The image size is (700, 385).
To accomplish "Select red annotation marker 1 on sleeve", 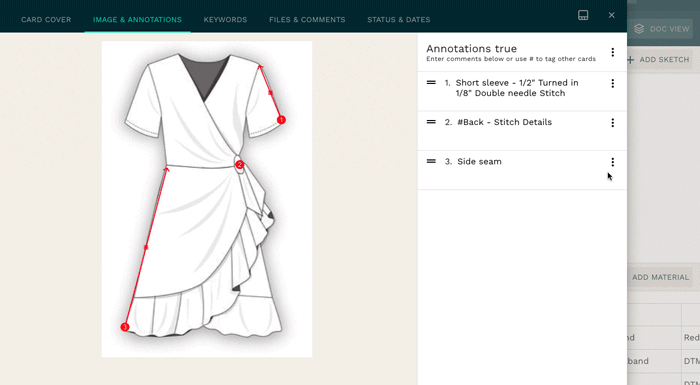I will pos(281,120).
